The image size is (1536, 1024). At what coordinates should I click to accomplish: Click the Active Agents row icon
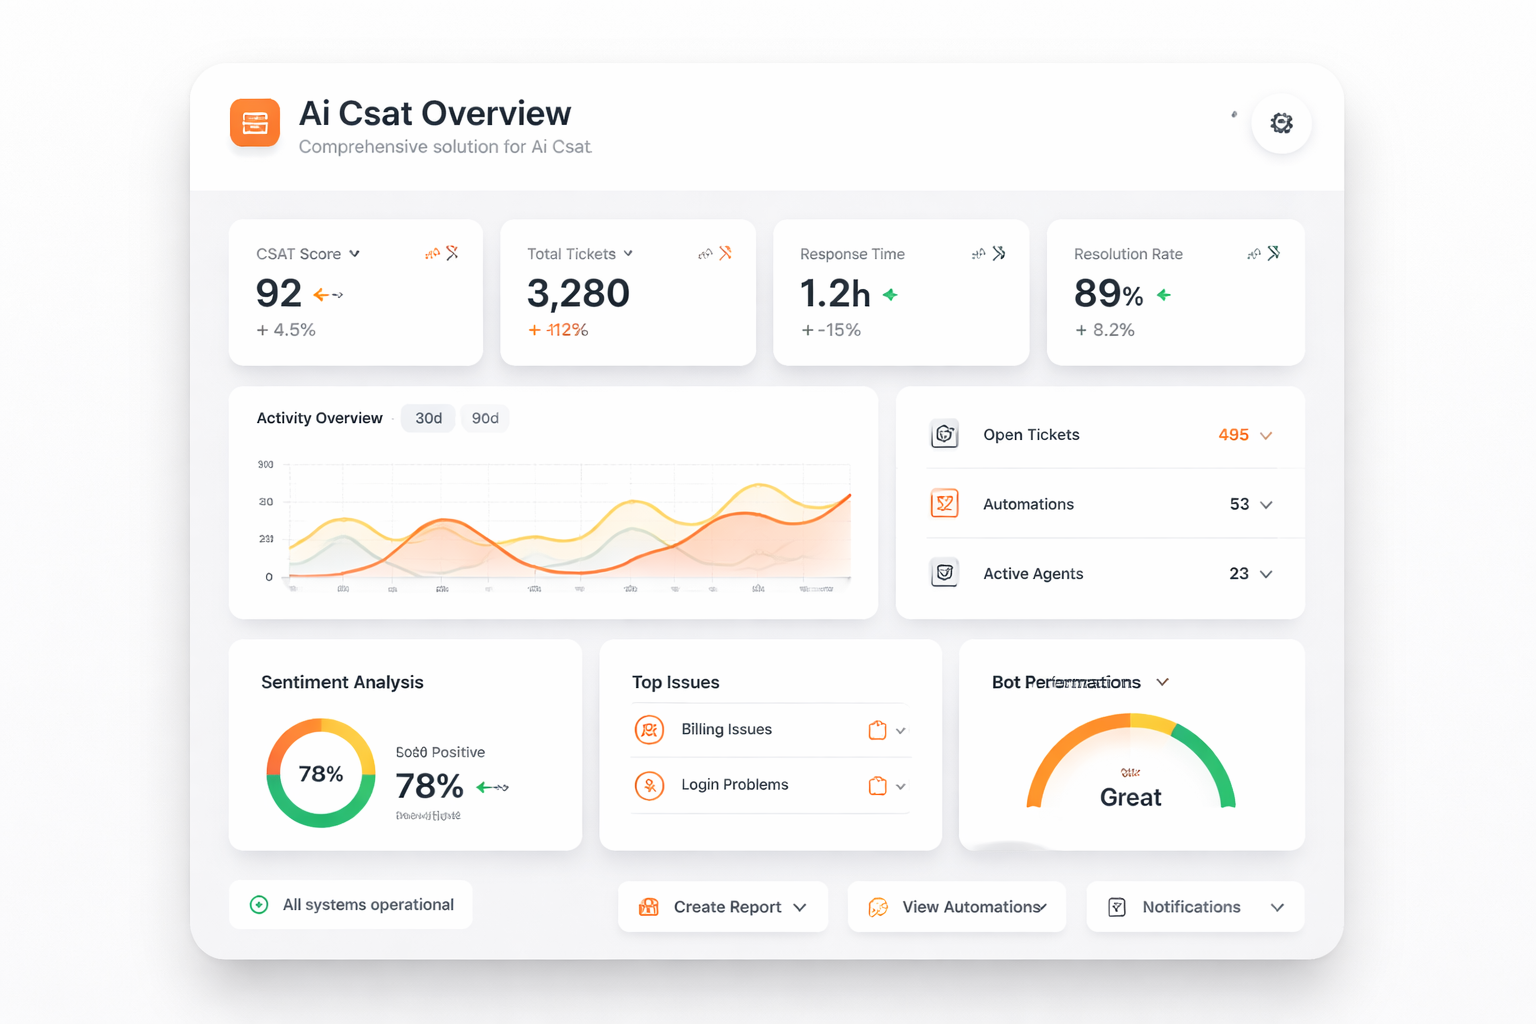[944, 574]
